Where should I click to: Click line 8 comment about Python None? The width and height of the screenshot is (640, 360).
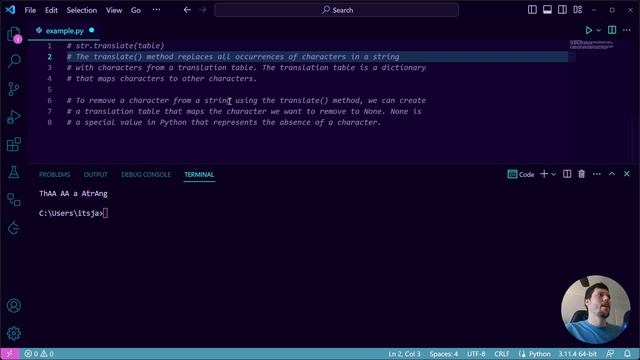pos(224,122)
